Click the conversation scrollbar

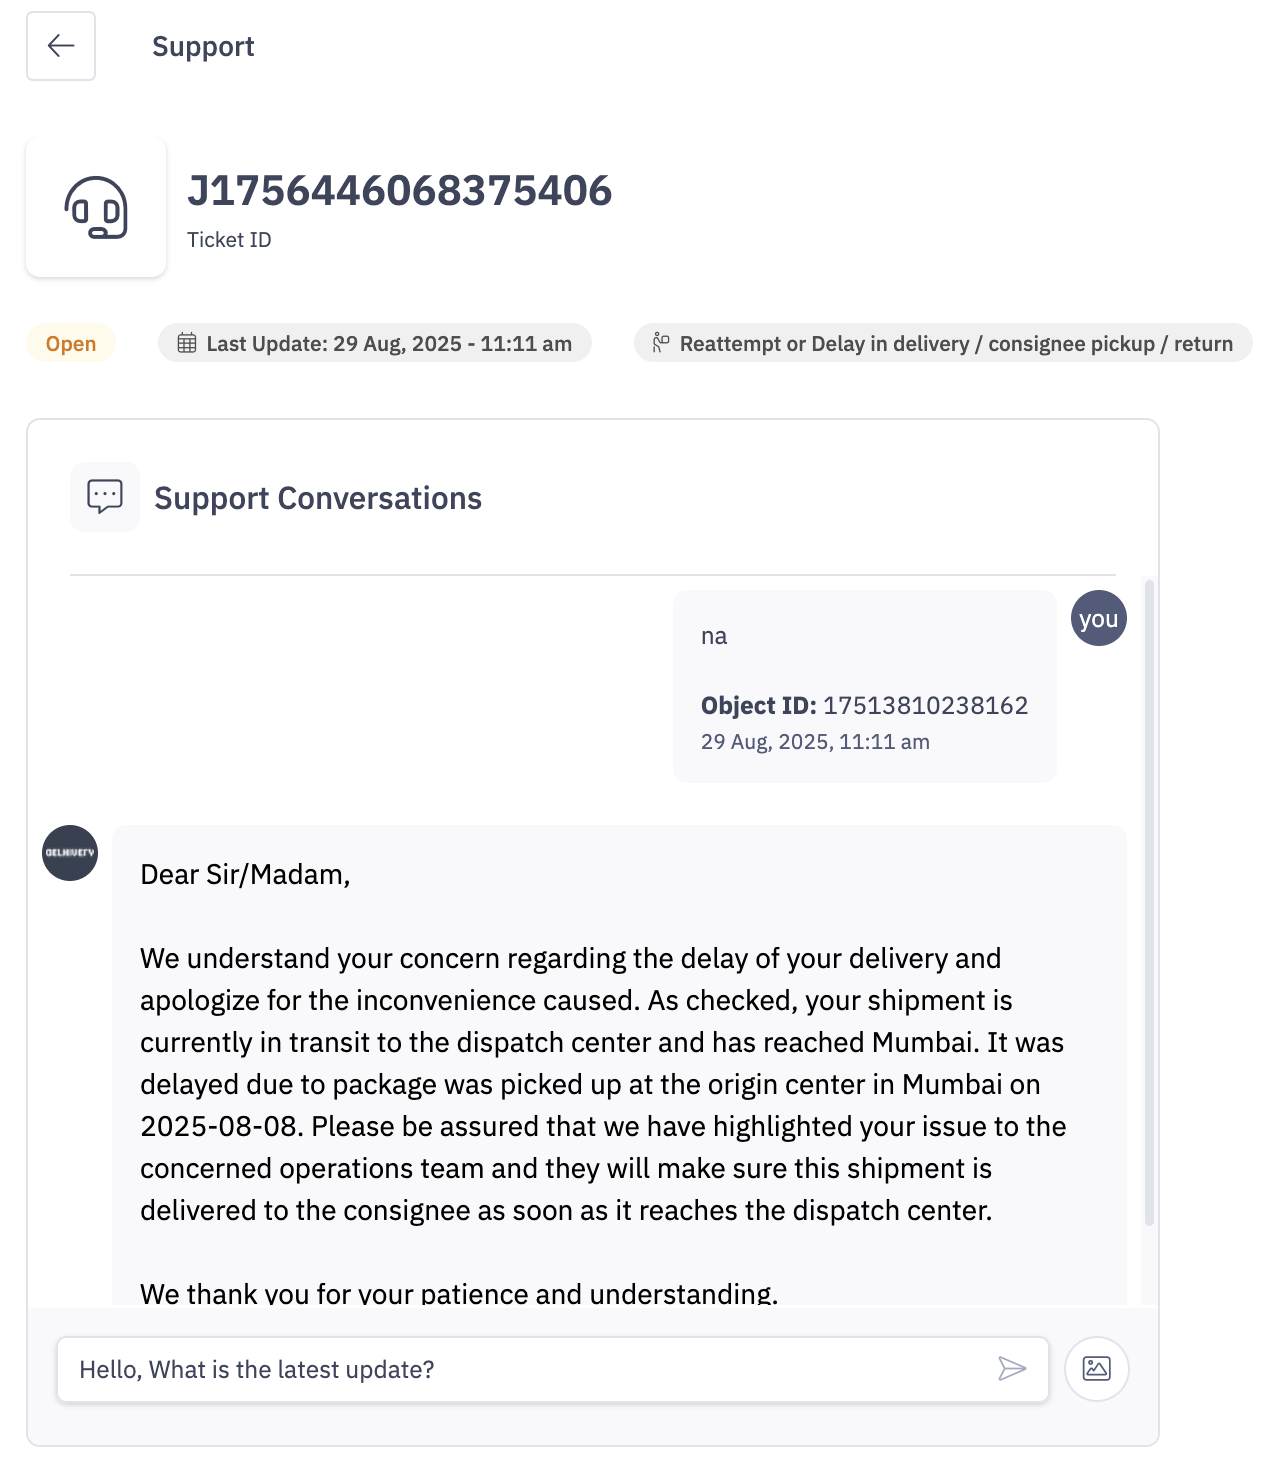click(1149, 902)
